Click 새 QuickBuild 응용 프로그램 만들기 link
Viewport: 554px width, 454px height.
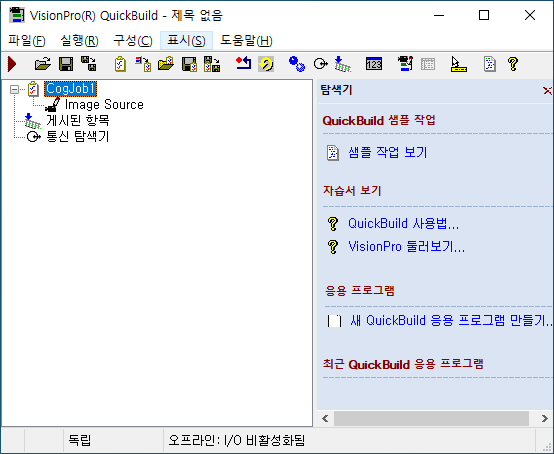click(452, 320)
